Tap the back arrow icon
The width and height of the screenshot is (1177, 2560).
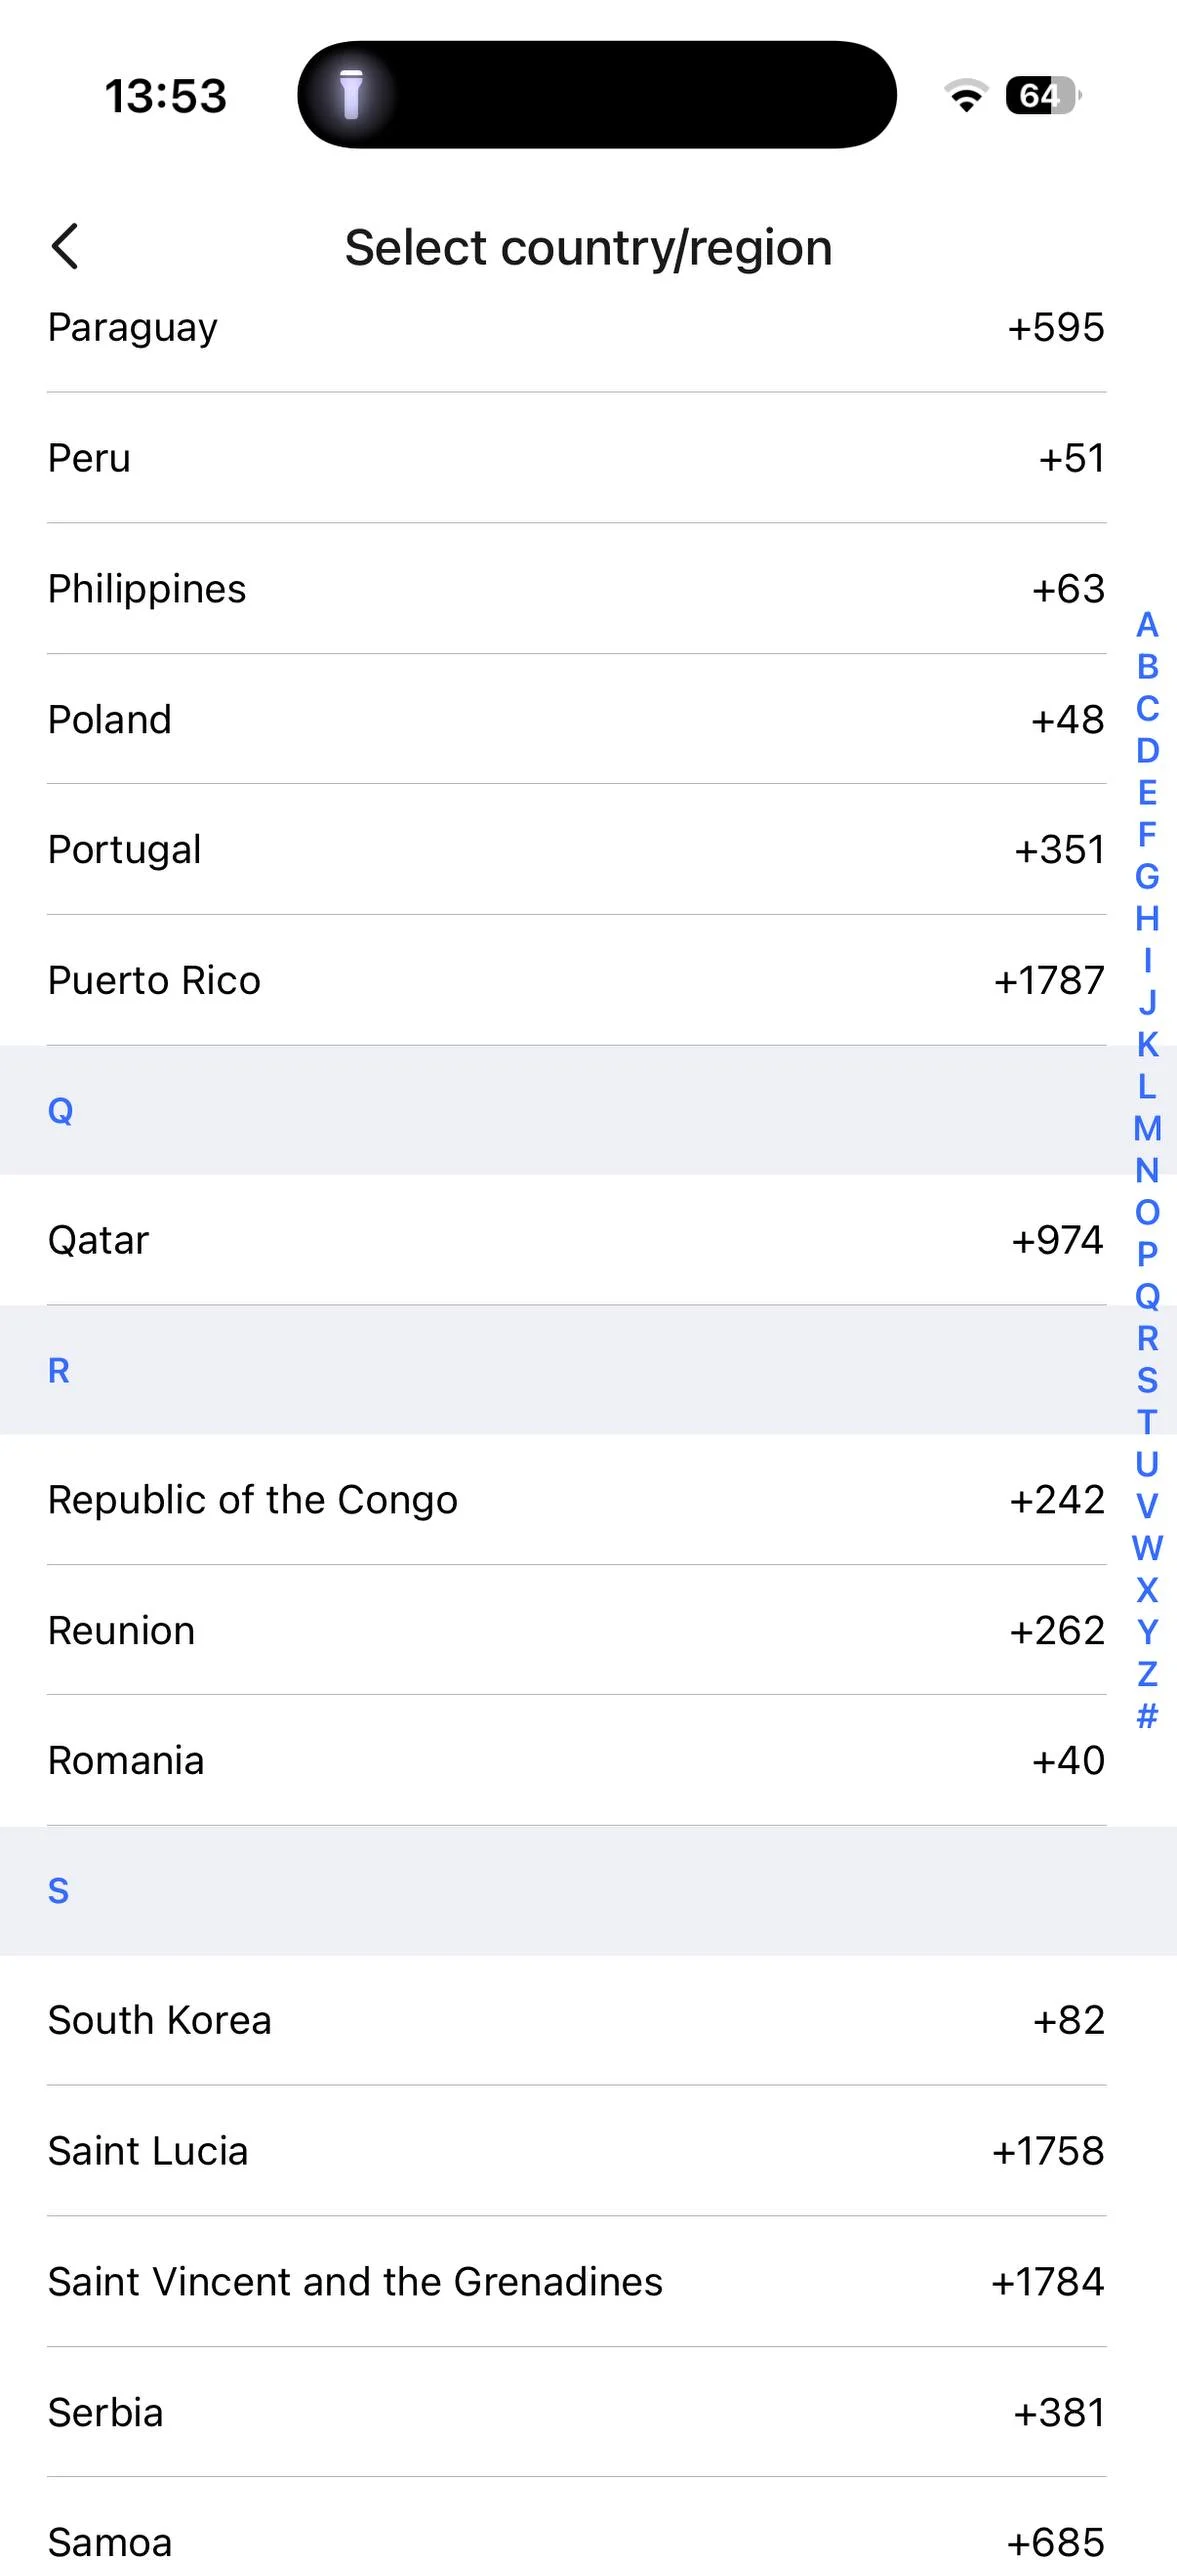65,247
